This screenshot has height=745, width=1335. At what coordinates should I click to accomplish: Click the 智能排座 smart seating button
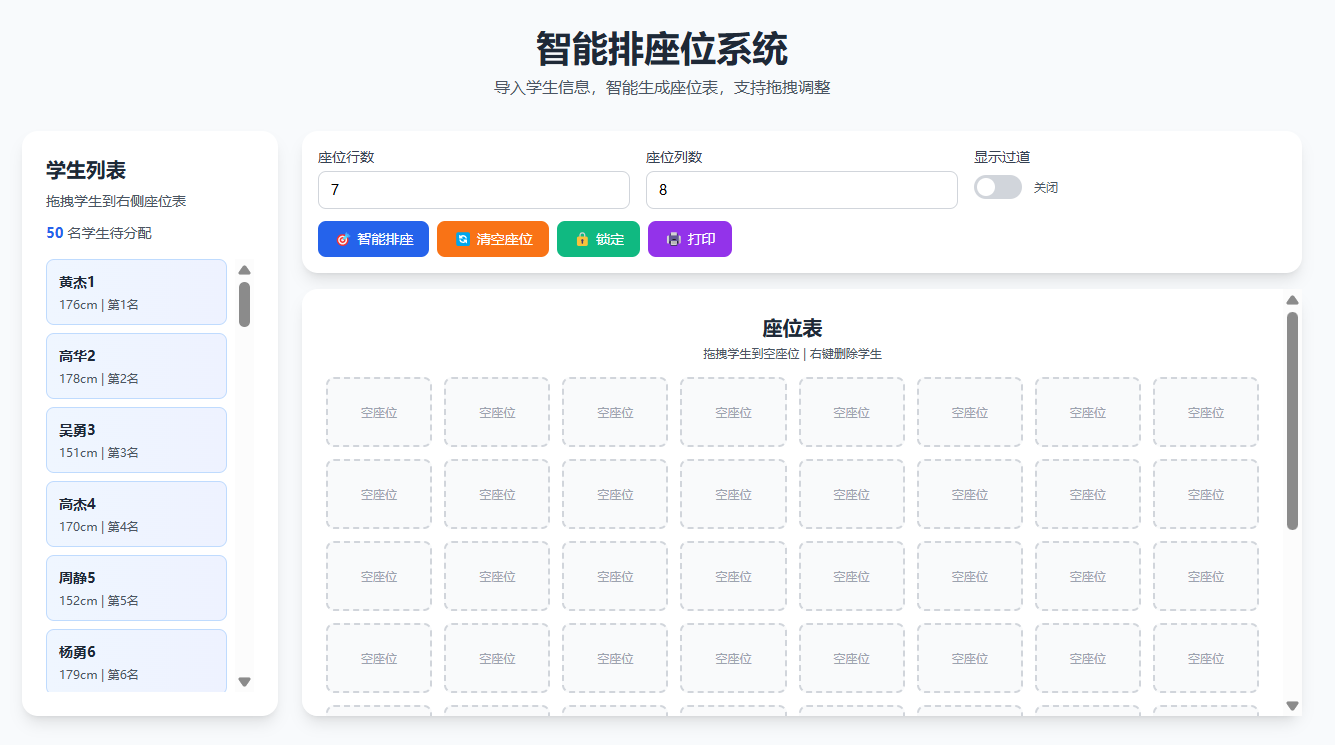tap(373, 239)
